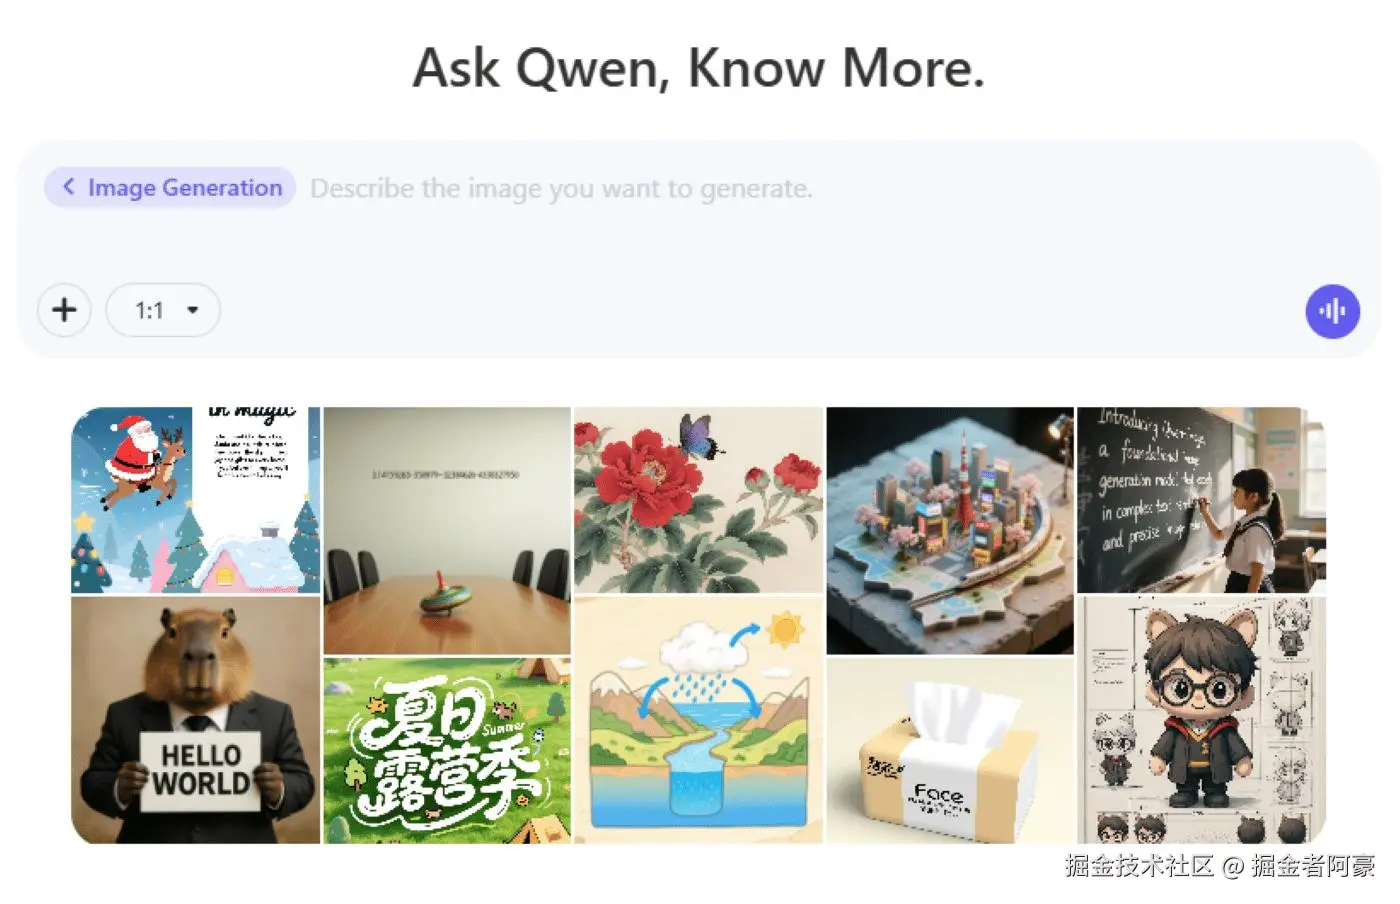Select the Santa on reindeer thumbnail

pyautogui.click(x=196, y=500)
